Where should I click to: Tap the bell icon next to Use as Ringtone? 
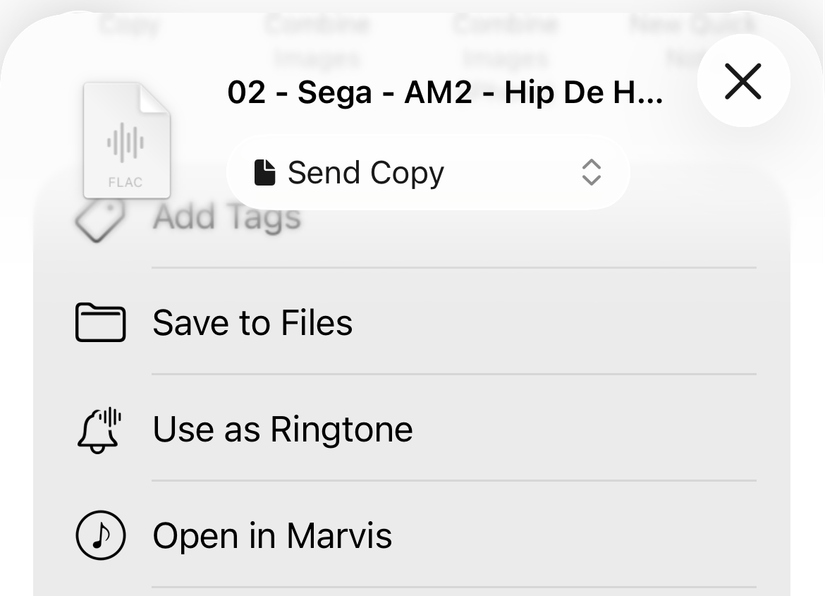[x=100, y=428]
